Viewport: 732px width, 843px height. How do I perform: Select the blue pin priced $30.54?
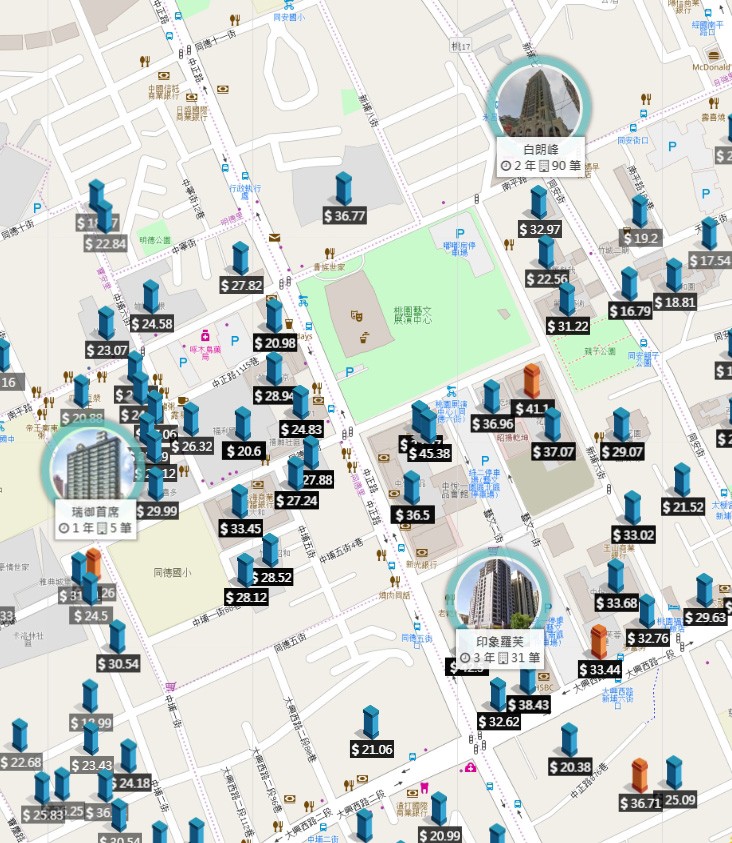117,637
